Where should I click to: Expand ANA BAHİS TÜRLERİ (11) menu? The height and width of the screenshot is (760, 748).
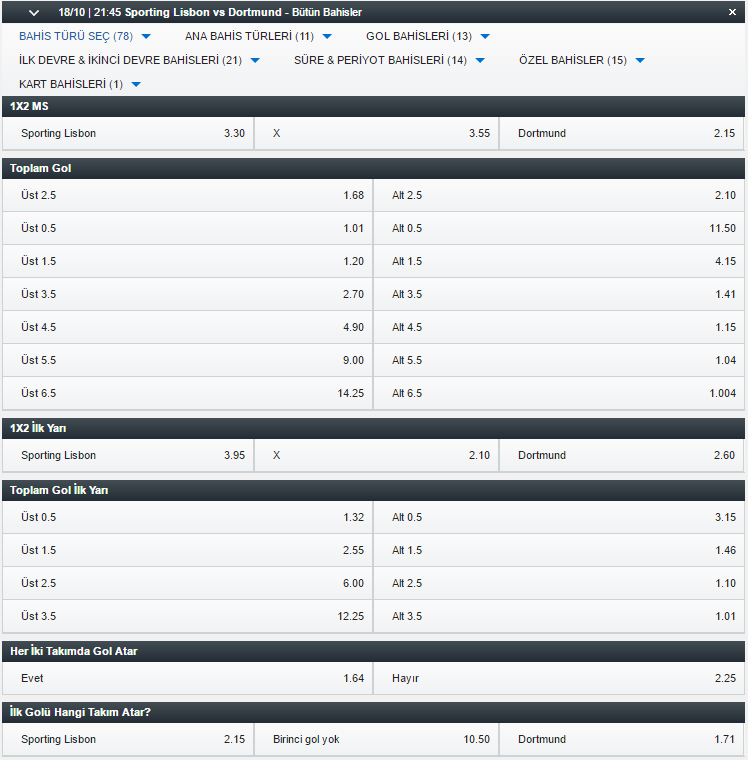coord(258,36)
